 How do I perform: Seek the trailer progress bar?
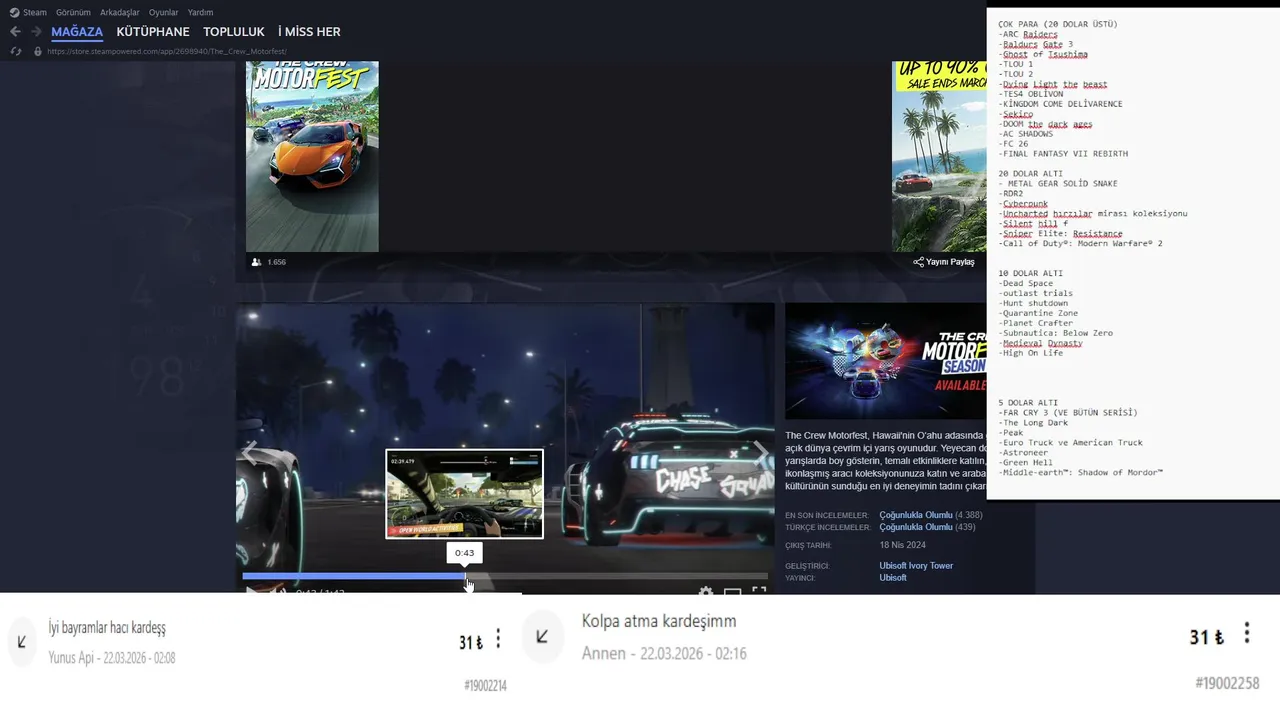(x=505, y=576)
